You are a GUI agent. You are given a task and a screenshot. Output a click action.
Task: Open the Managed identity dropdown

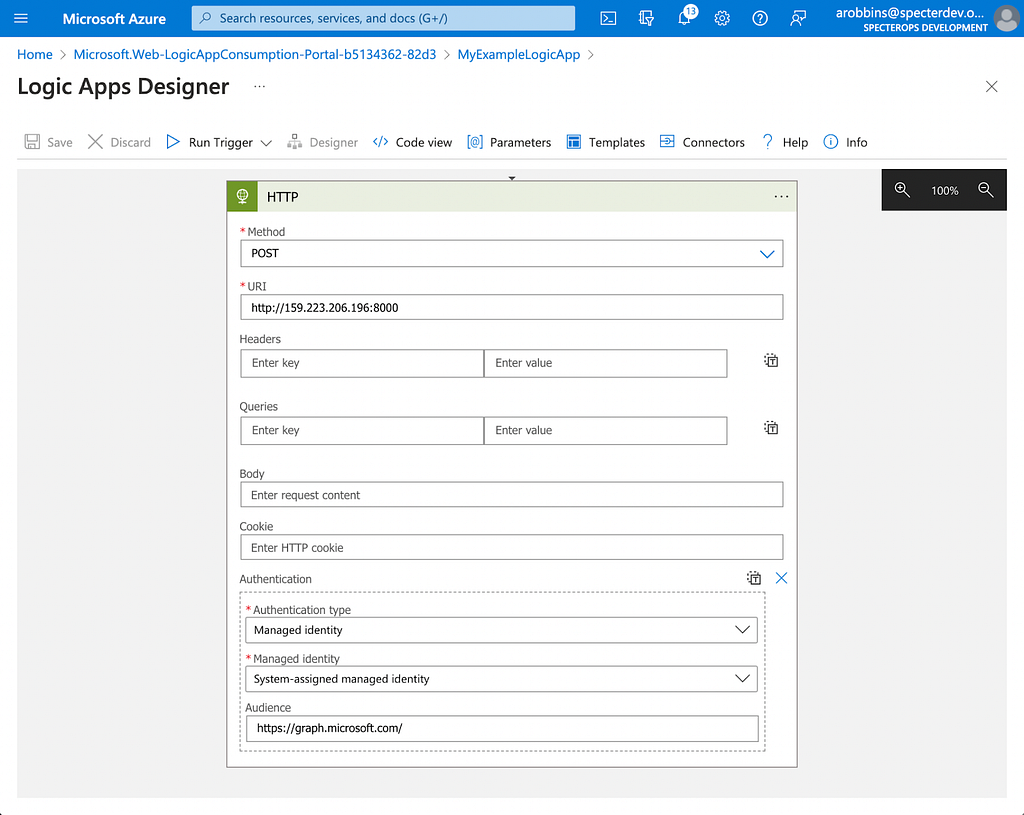click(x=502, y=679)
